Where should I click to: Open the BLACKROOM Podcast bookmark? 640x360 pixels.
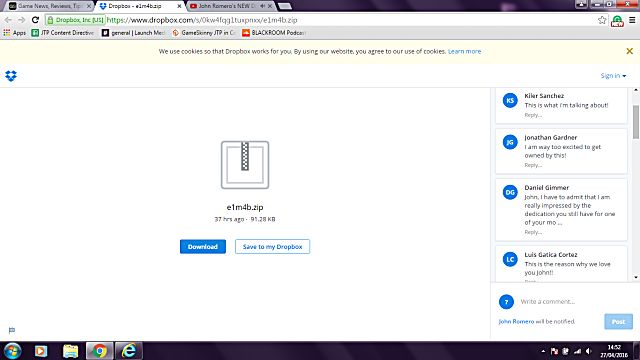tap(274, 33)
